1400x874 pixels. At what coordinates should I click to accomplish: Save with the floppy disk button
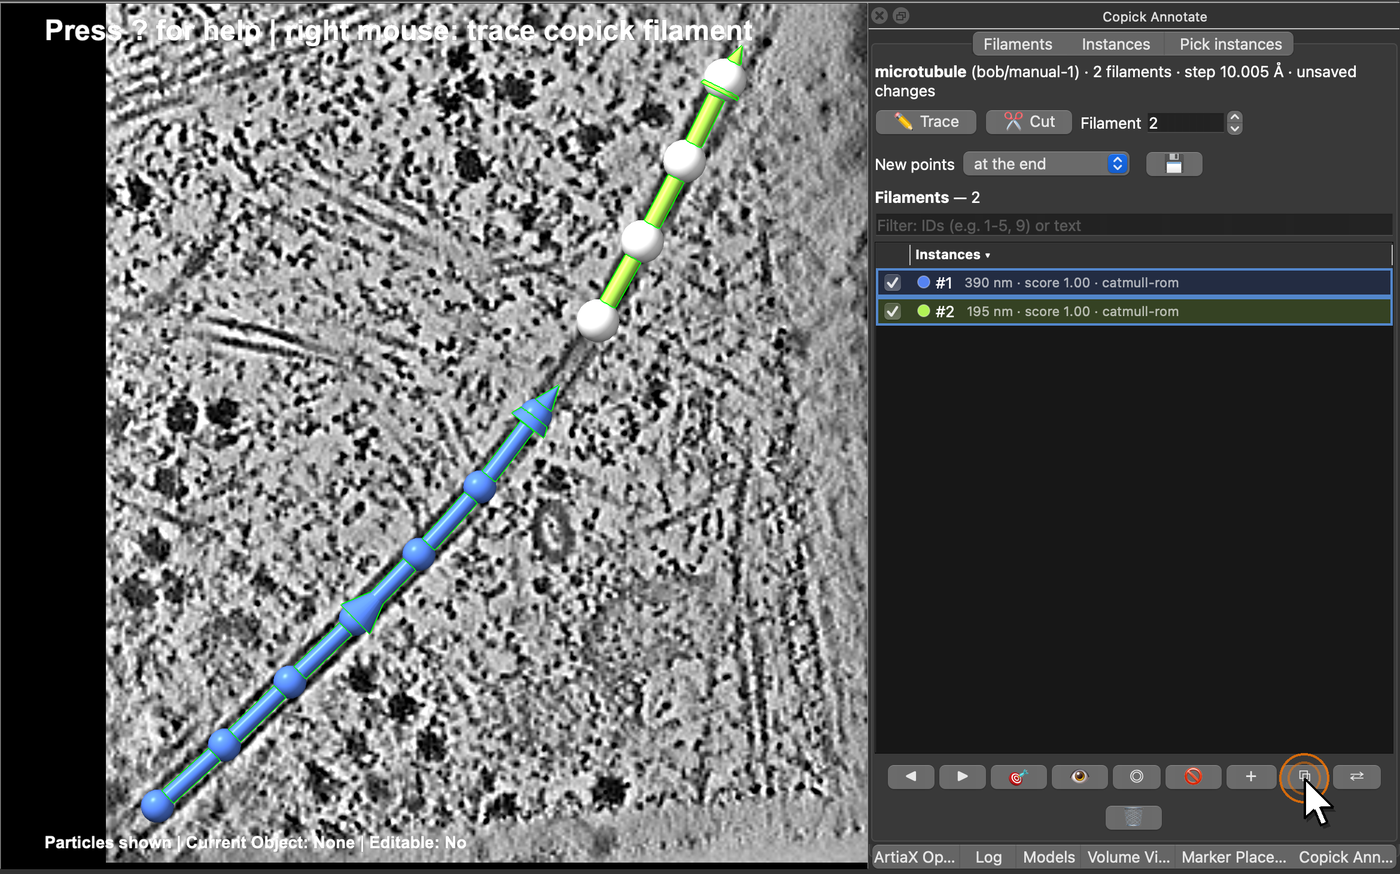1174,164
